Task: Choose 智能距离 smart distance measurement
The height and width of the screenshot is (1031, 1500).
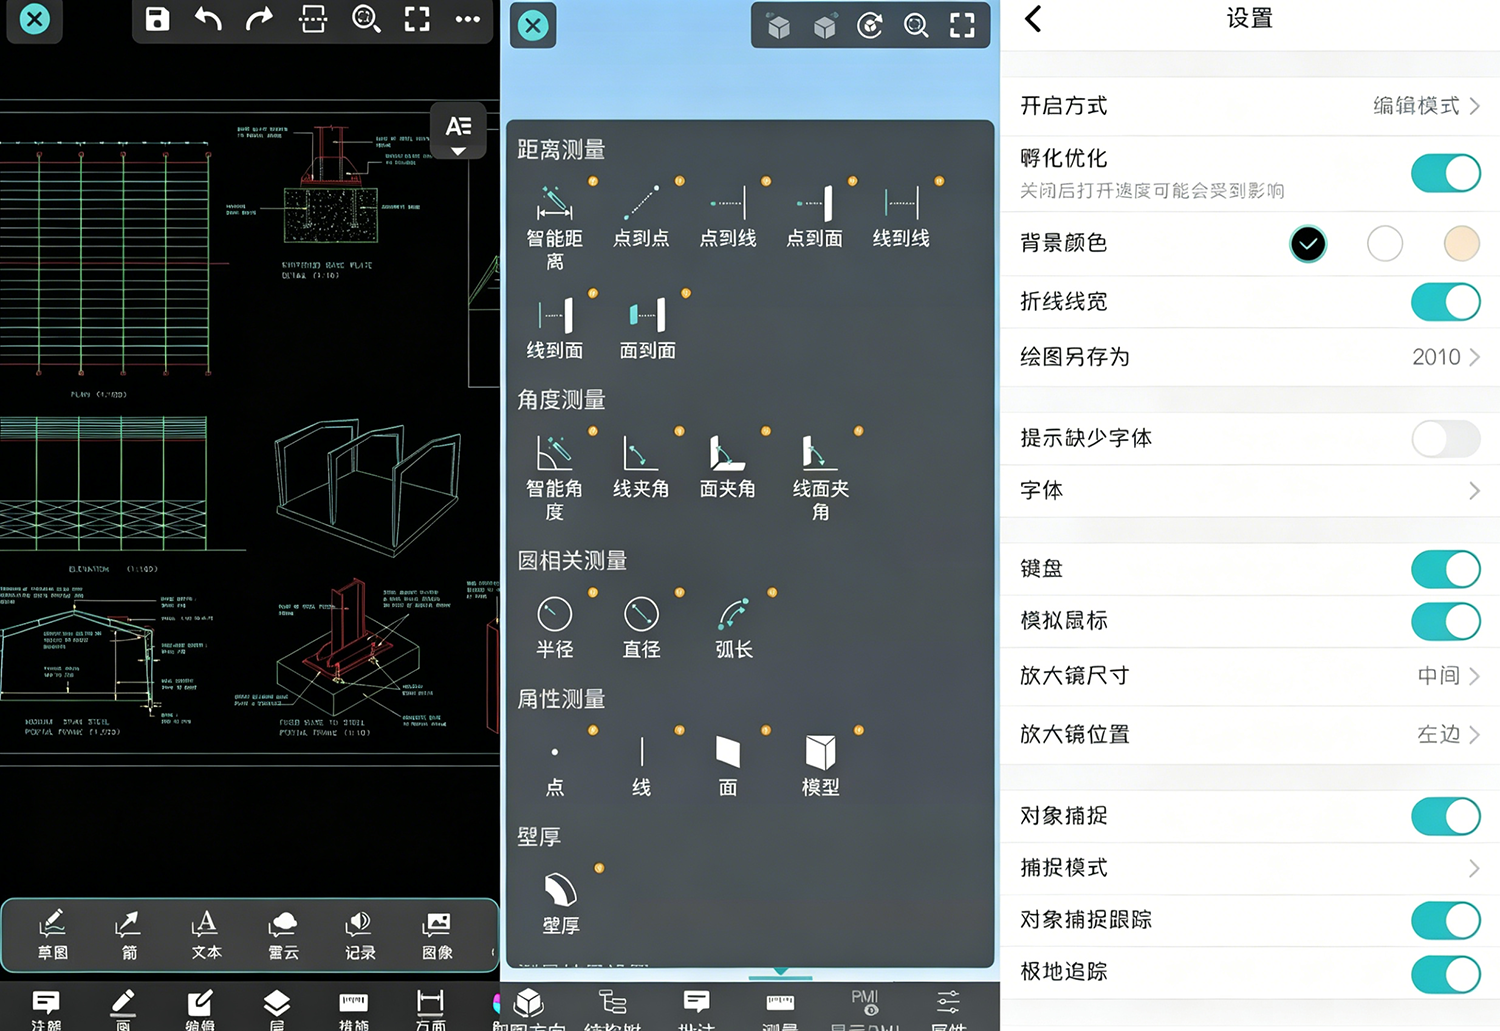Action: click(x=555, y=227)
